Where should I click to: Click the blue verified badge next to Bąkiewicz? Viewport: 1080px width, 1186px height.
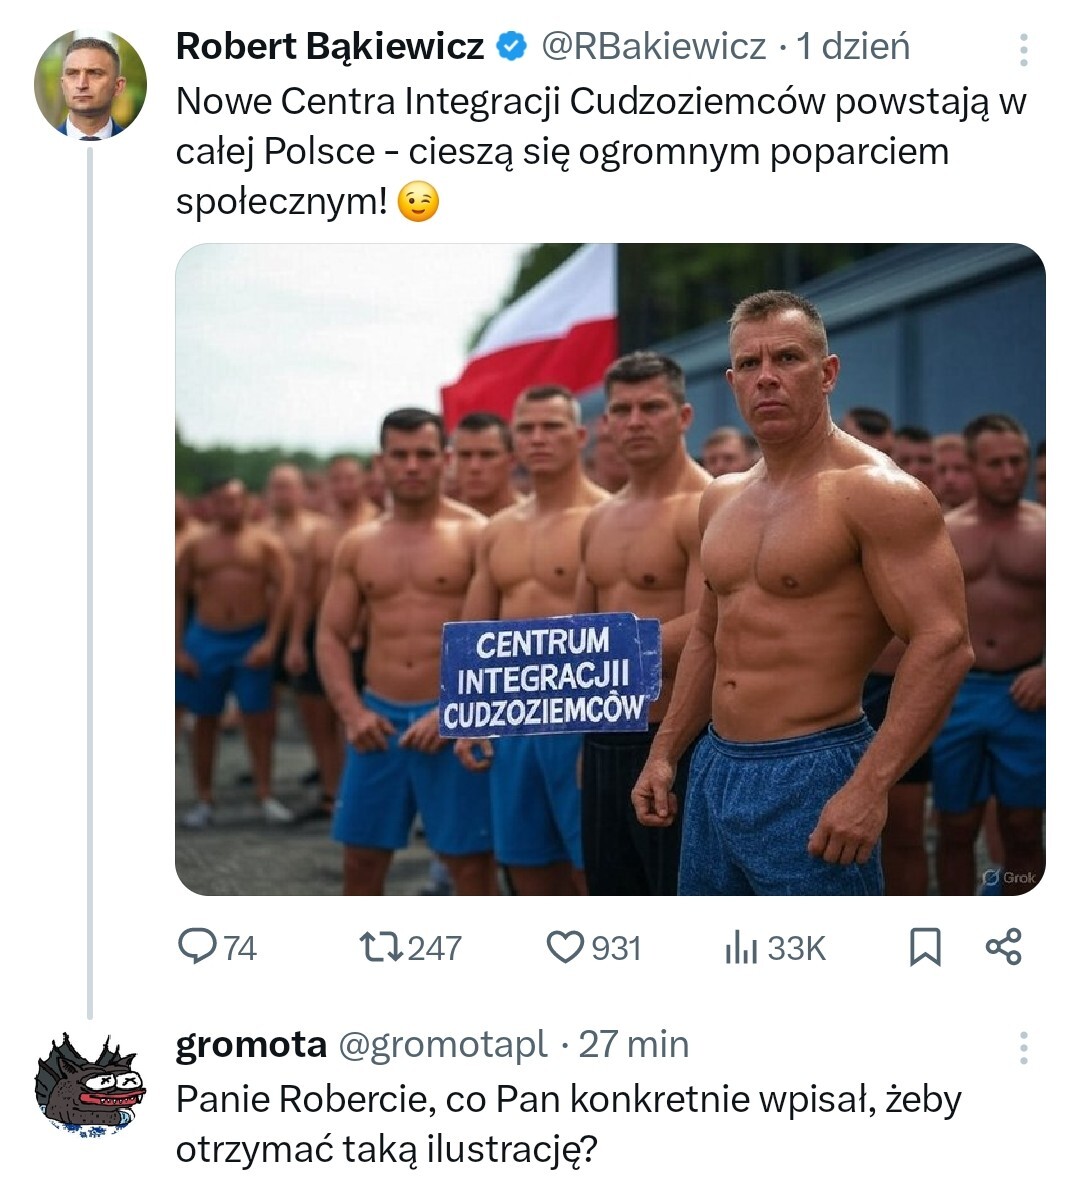click(x=511, y=47)
